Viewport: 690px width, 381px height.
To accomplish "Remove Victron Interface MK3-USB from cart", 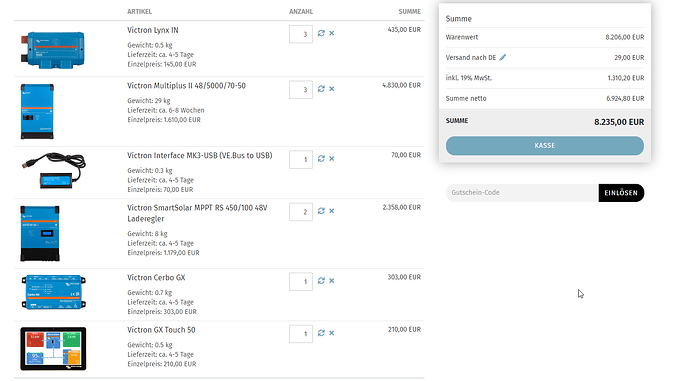I will coord(332,159).
